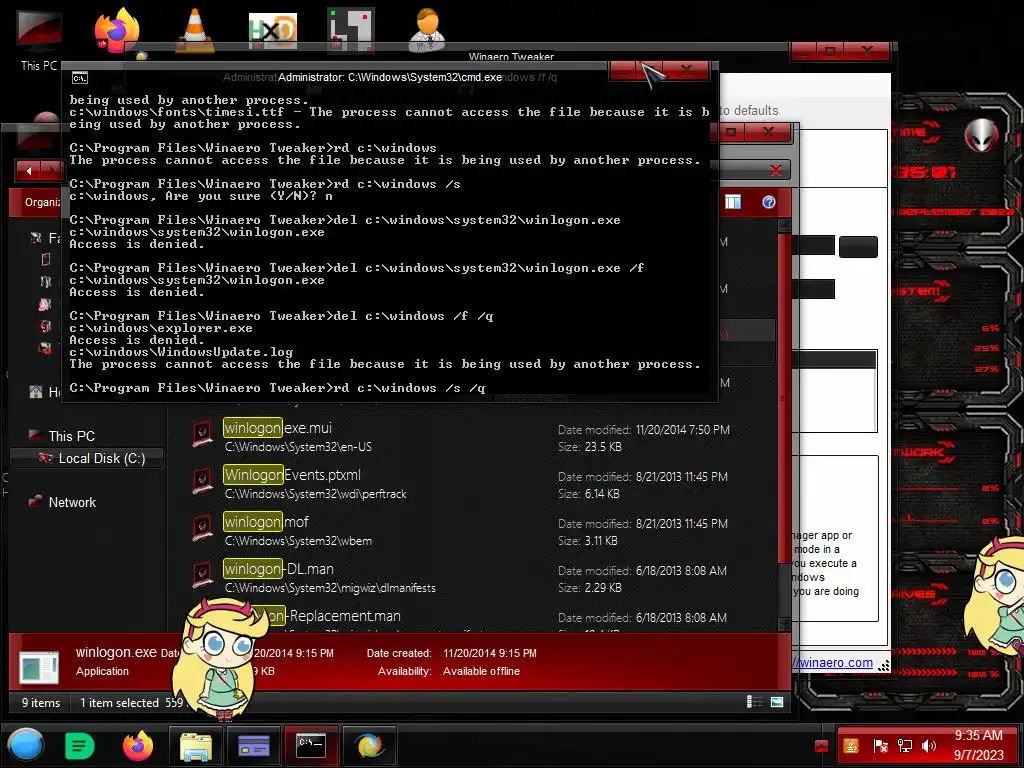
Task: Open the user figure desktop icon
Action: 428,29
